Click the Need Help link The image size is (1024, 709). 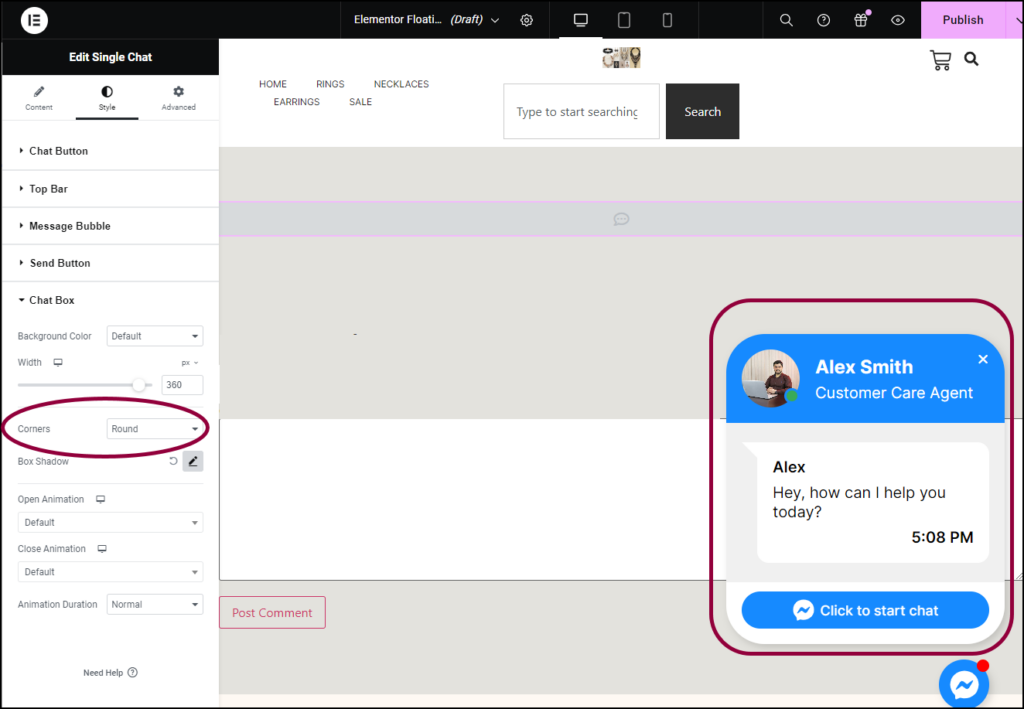pyautogui.click(x=110, y=672)
